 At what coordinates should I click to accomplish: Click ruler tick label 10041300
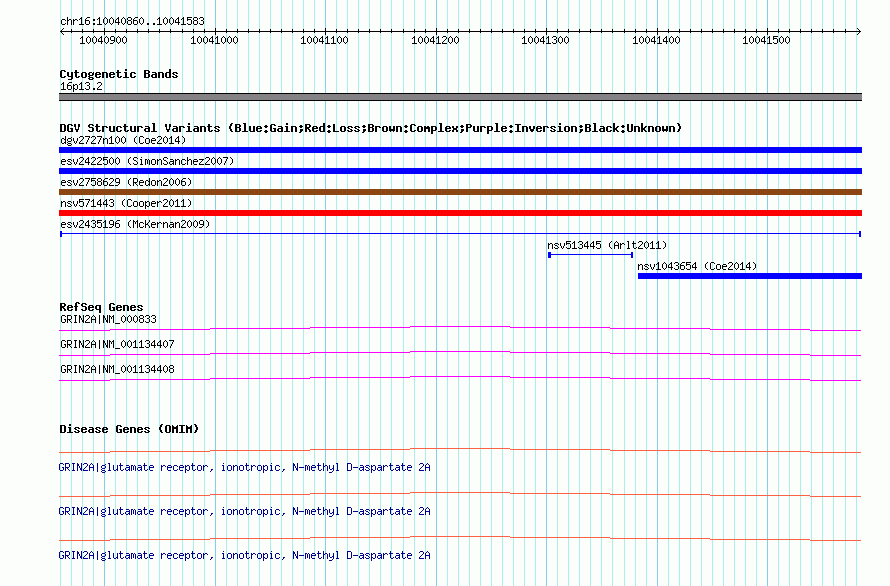[545, 40]
